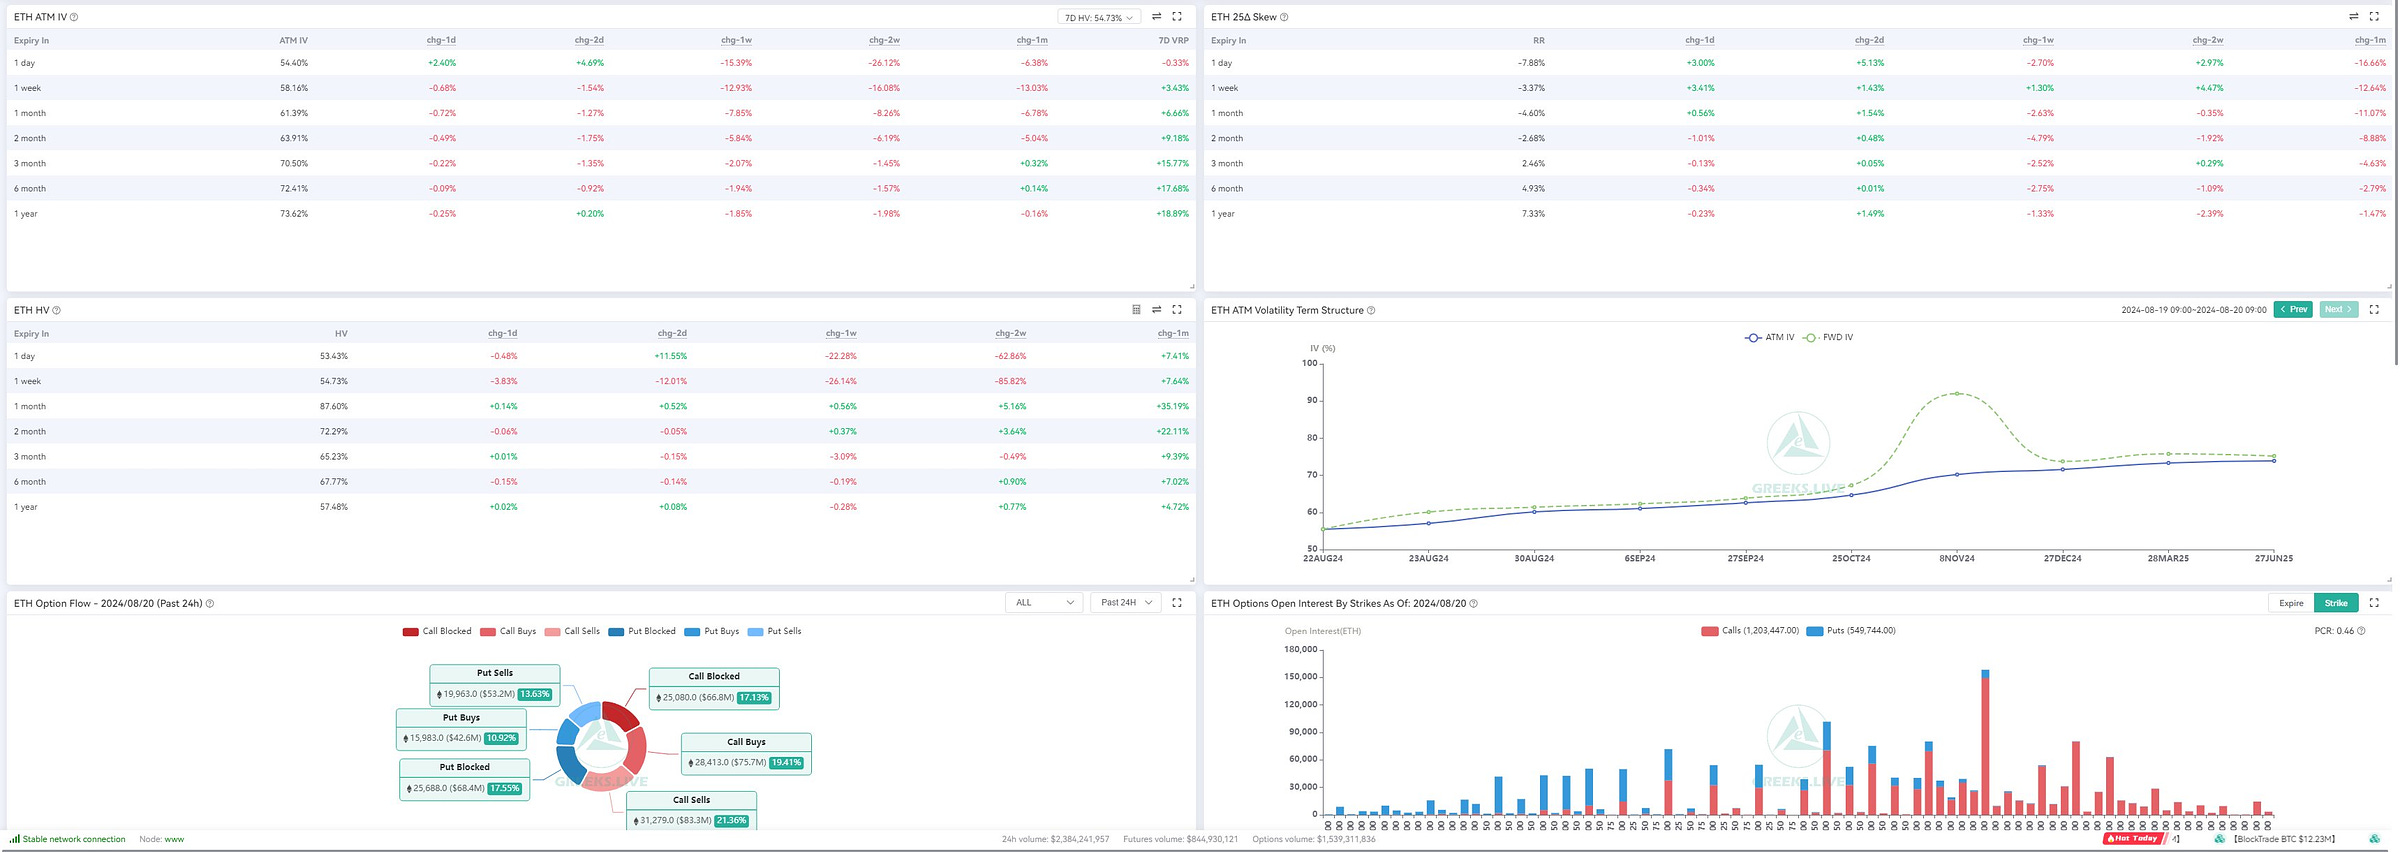The image size is (2400, 852).
Task: Toggle Calls series in Open Interest legend
Action: 1750,631
